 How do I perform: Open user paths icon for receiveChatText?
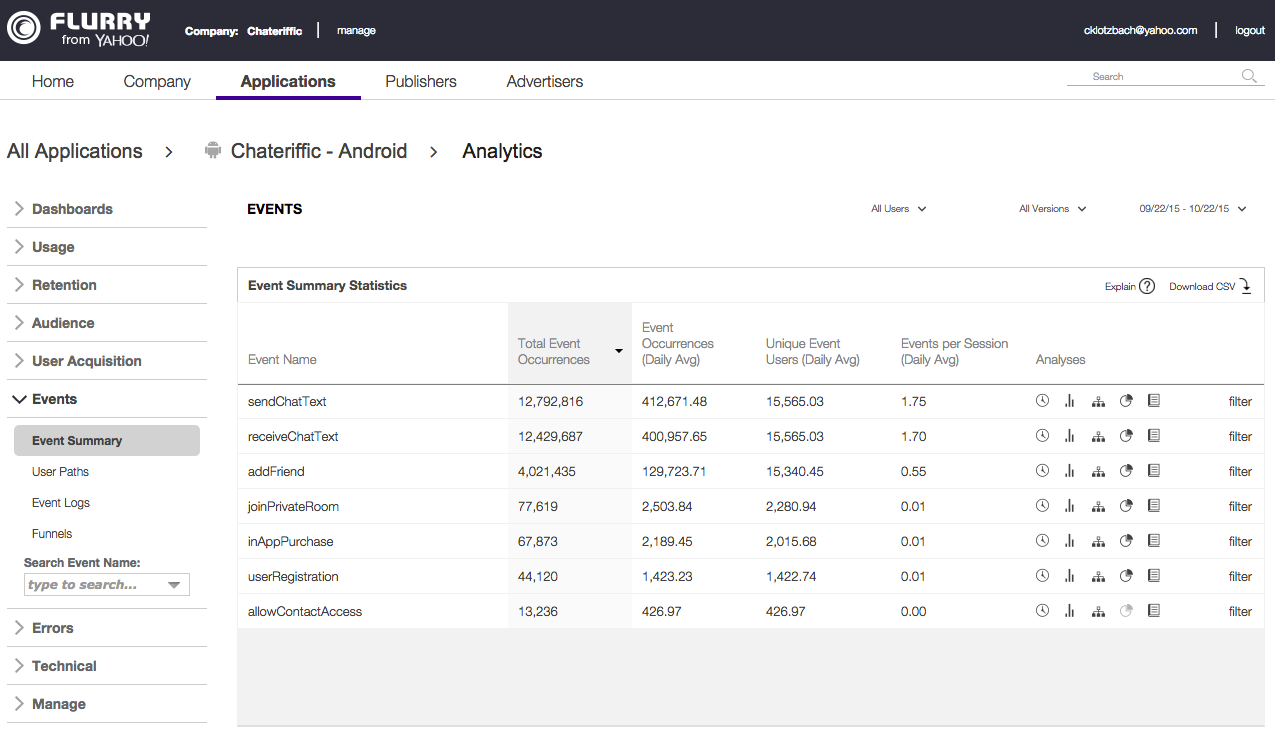pyautogui.click(x=1098, y=435)
